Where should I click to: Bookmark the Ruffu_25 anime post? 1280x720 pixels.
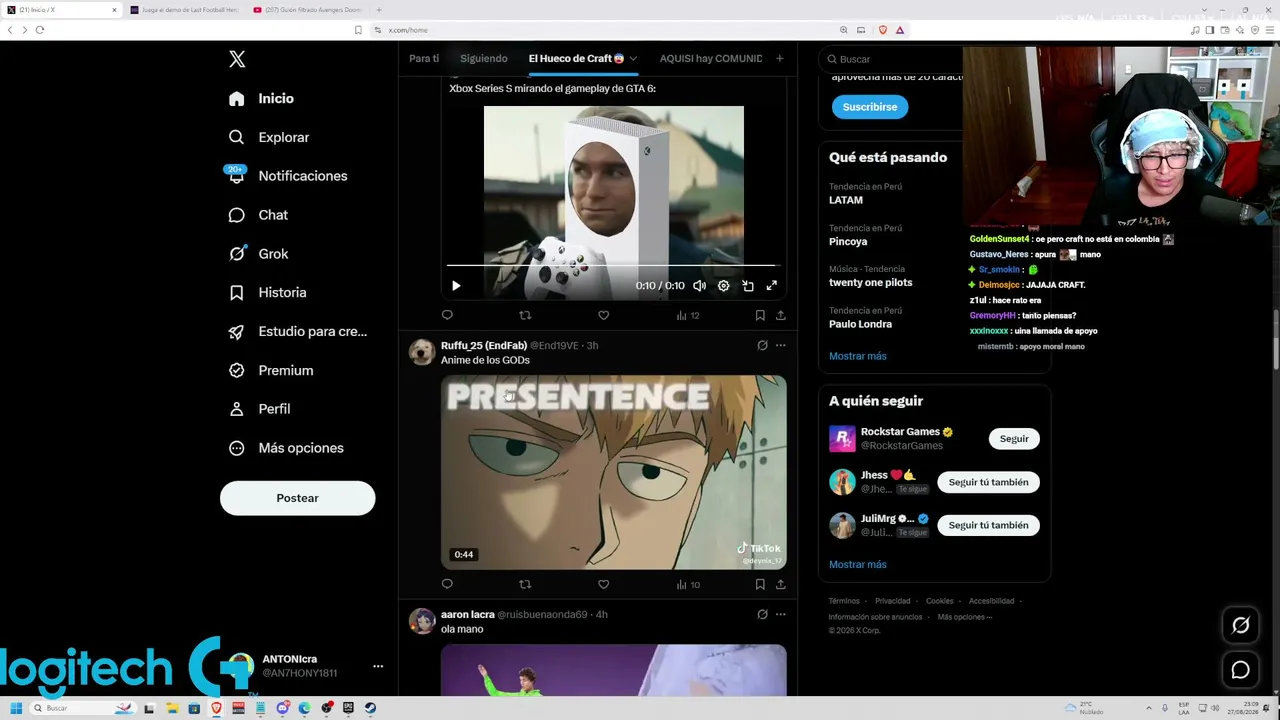(x=760, y=584)
